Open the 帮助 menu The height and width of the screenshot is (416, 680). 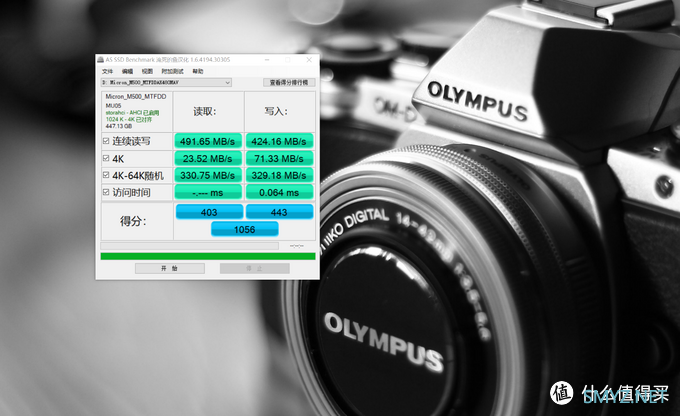pos(198,72)
